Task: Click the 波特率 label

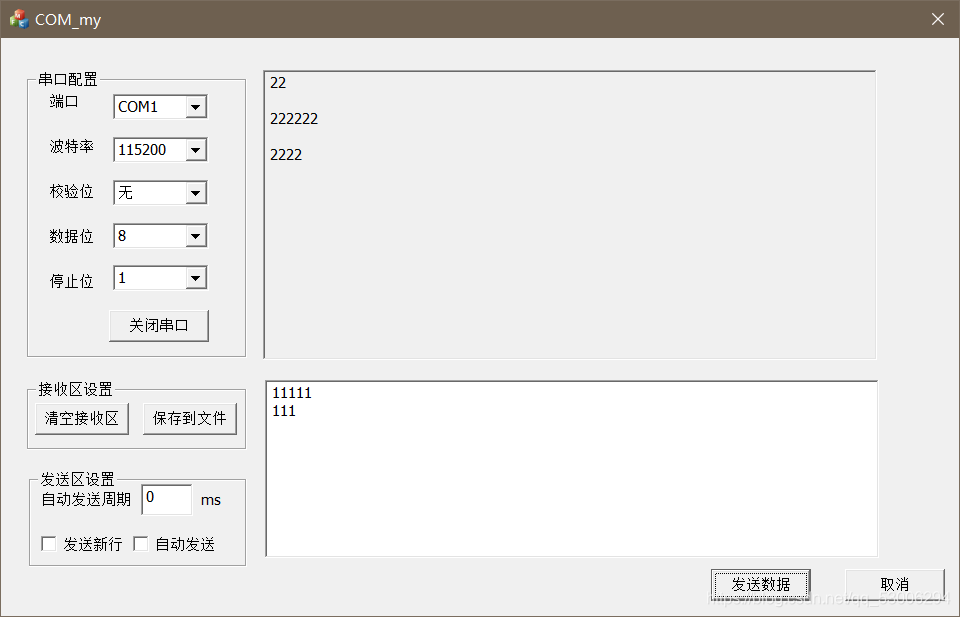Action: pyautogui.click(x=72, y=147)
